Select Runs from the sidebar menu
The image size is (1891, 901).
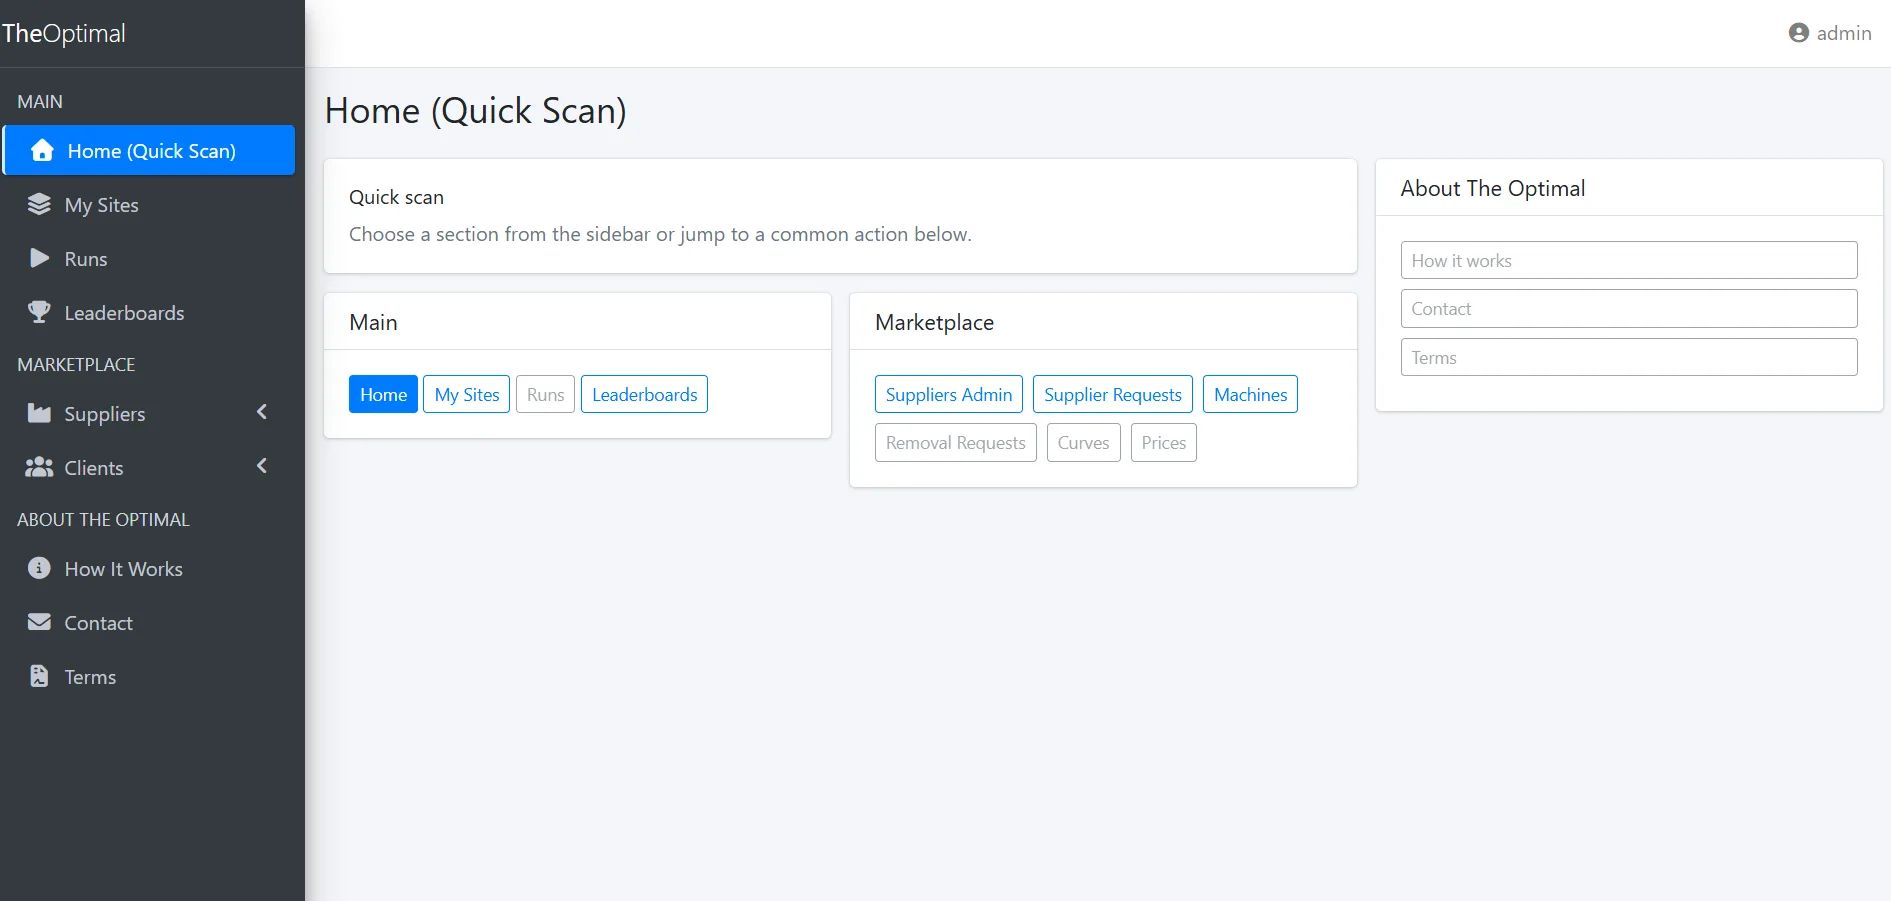coord(86,259)
